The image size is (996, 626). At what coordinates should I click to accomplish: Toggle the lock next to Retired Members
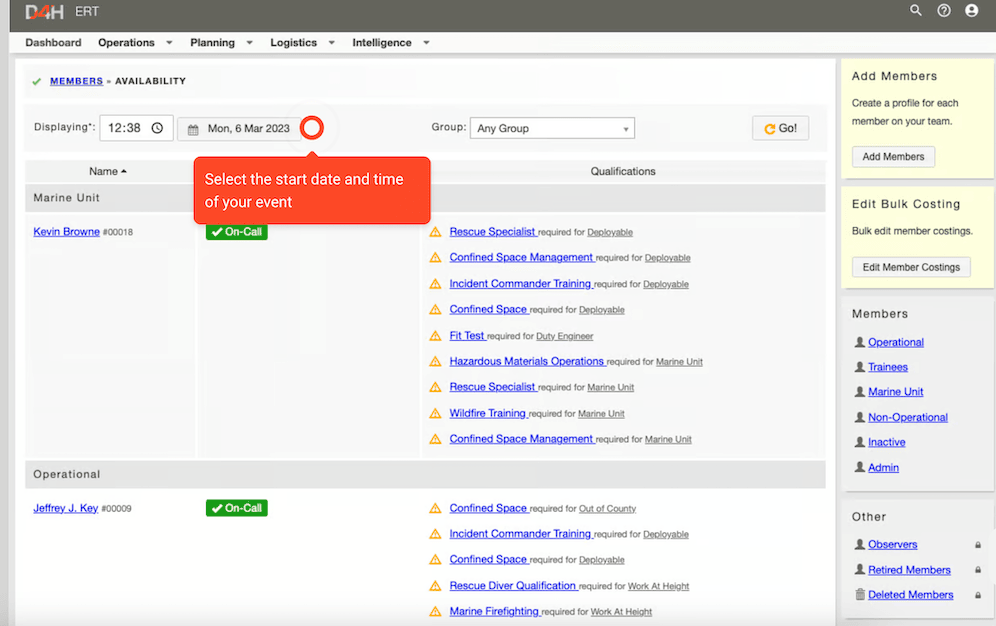pyautogui.click(x=977, y=569)
